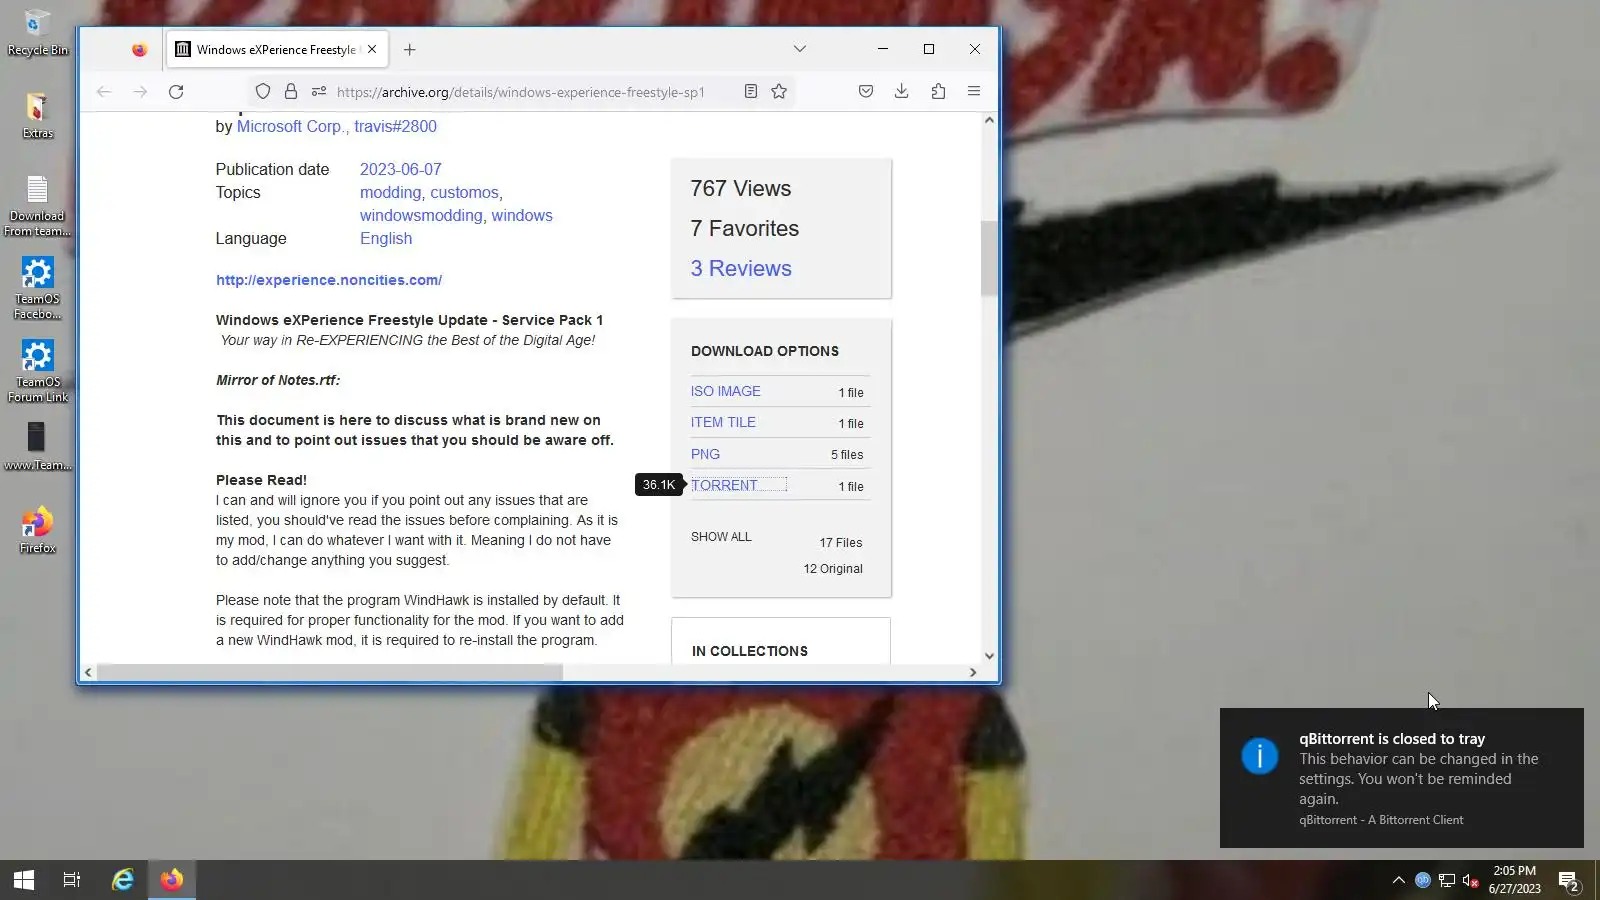Viewport: 1600px width, 900px height.
Task: Jump to the 3 Reviews section
Action: pos(741,269)
